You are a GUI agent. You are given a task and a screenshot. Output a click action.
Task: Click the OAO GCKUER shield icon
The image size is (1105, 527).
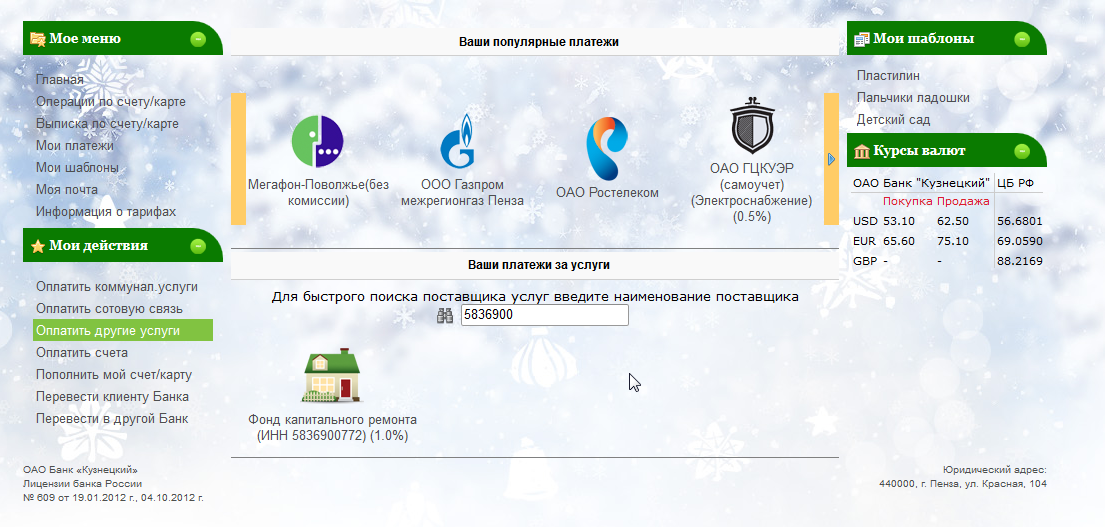pyautogui.click(x=750, y=126)
